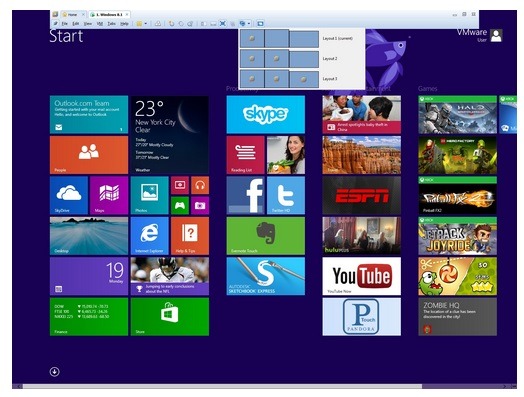Expand the multiple monitors layout dropdown arrow
Image resolution: width=524 pixels, height=397 pixels.
point(249,23)
